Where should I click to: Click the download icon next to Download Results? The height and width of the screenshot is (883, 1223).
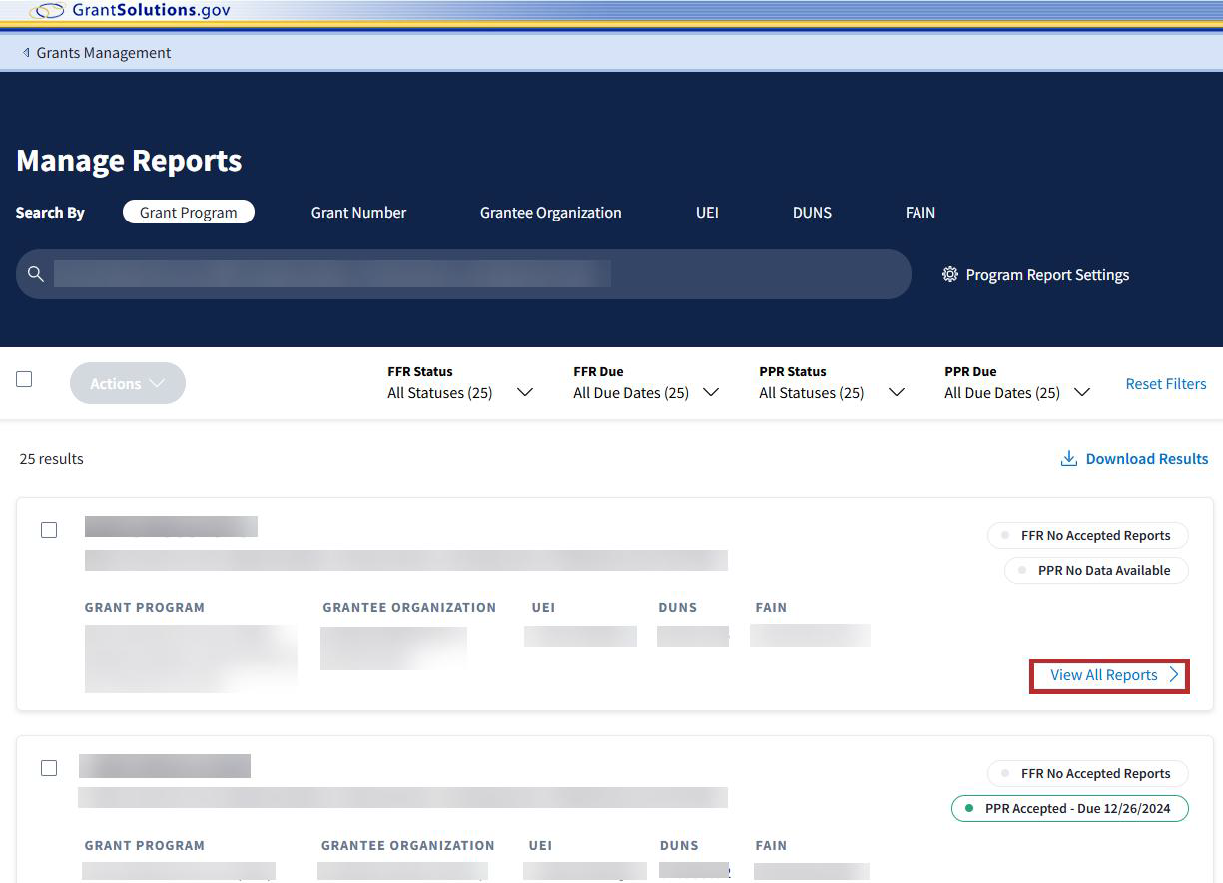pyautogui.click(x=1068, y=459)
